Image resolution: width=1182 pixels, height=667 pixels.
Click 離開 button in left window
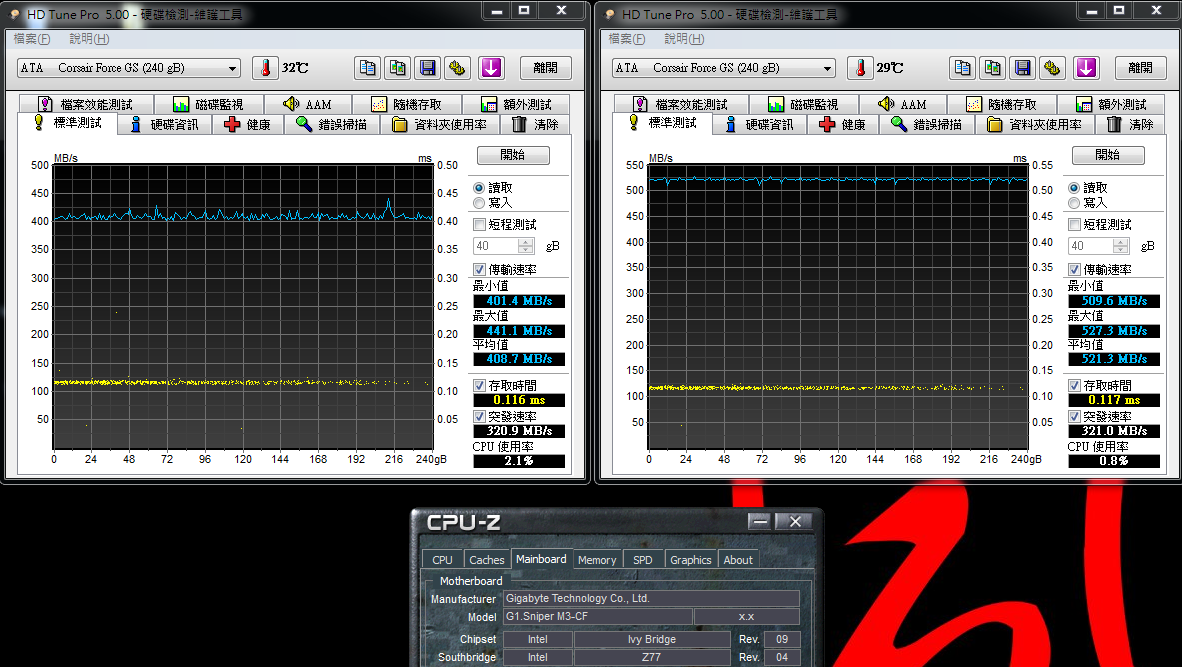tap(546, 68)
